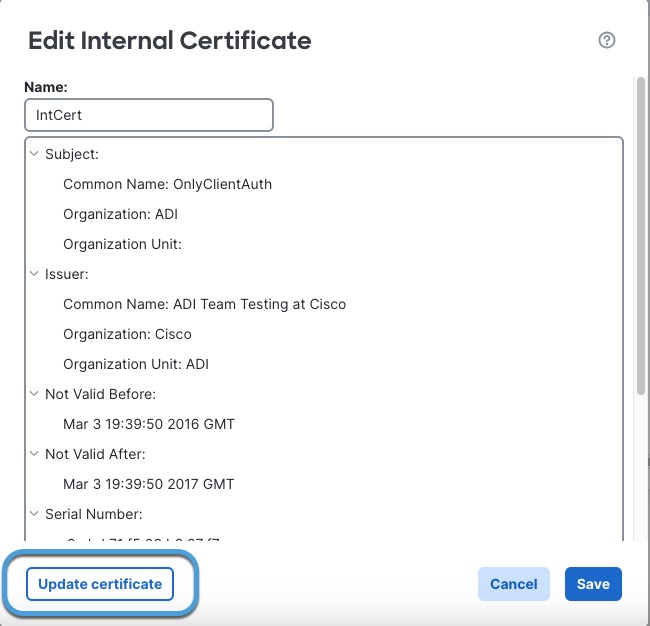The width and height of the screenshot is (650, 626).
Task: Select the Organization: ADI entry
Action: pos(120,214)
